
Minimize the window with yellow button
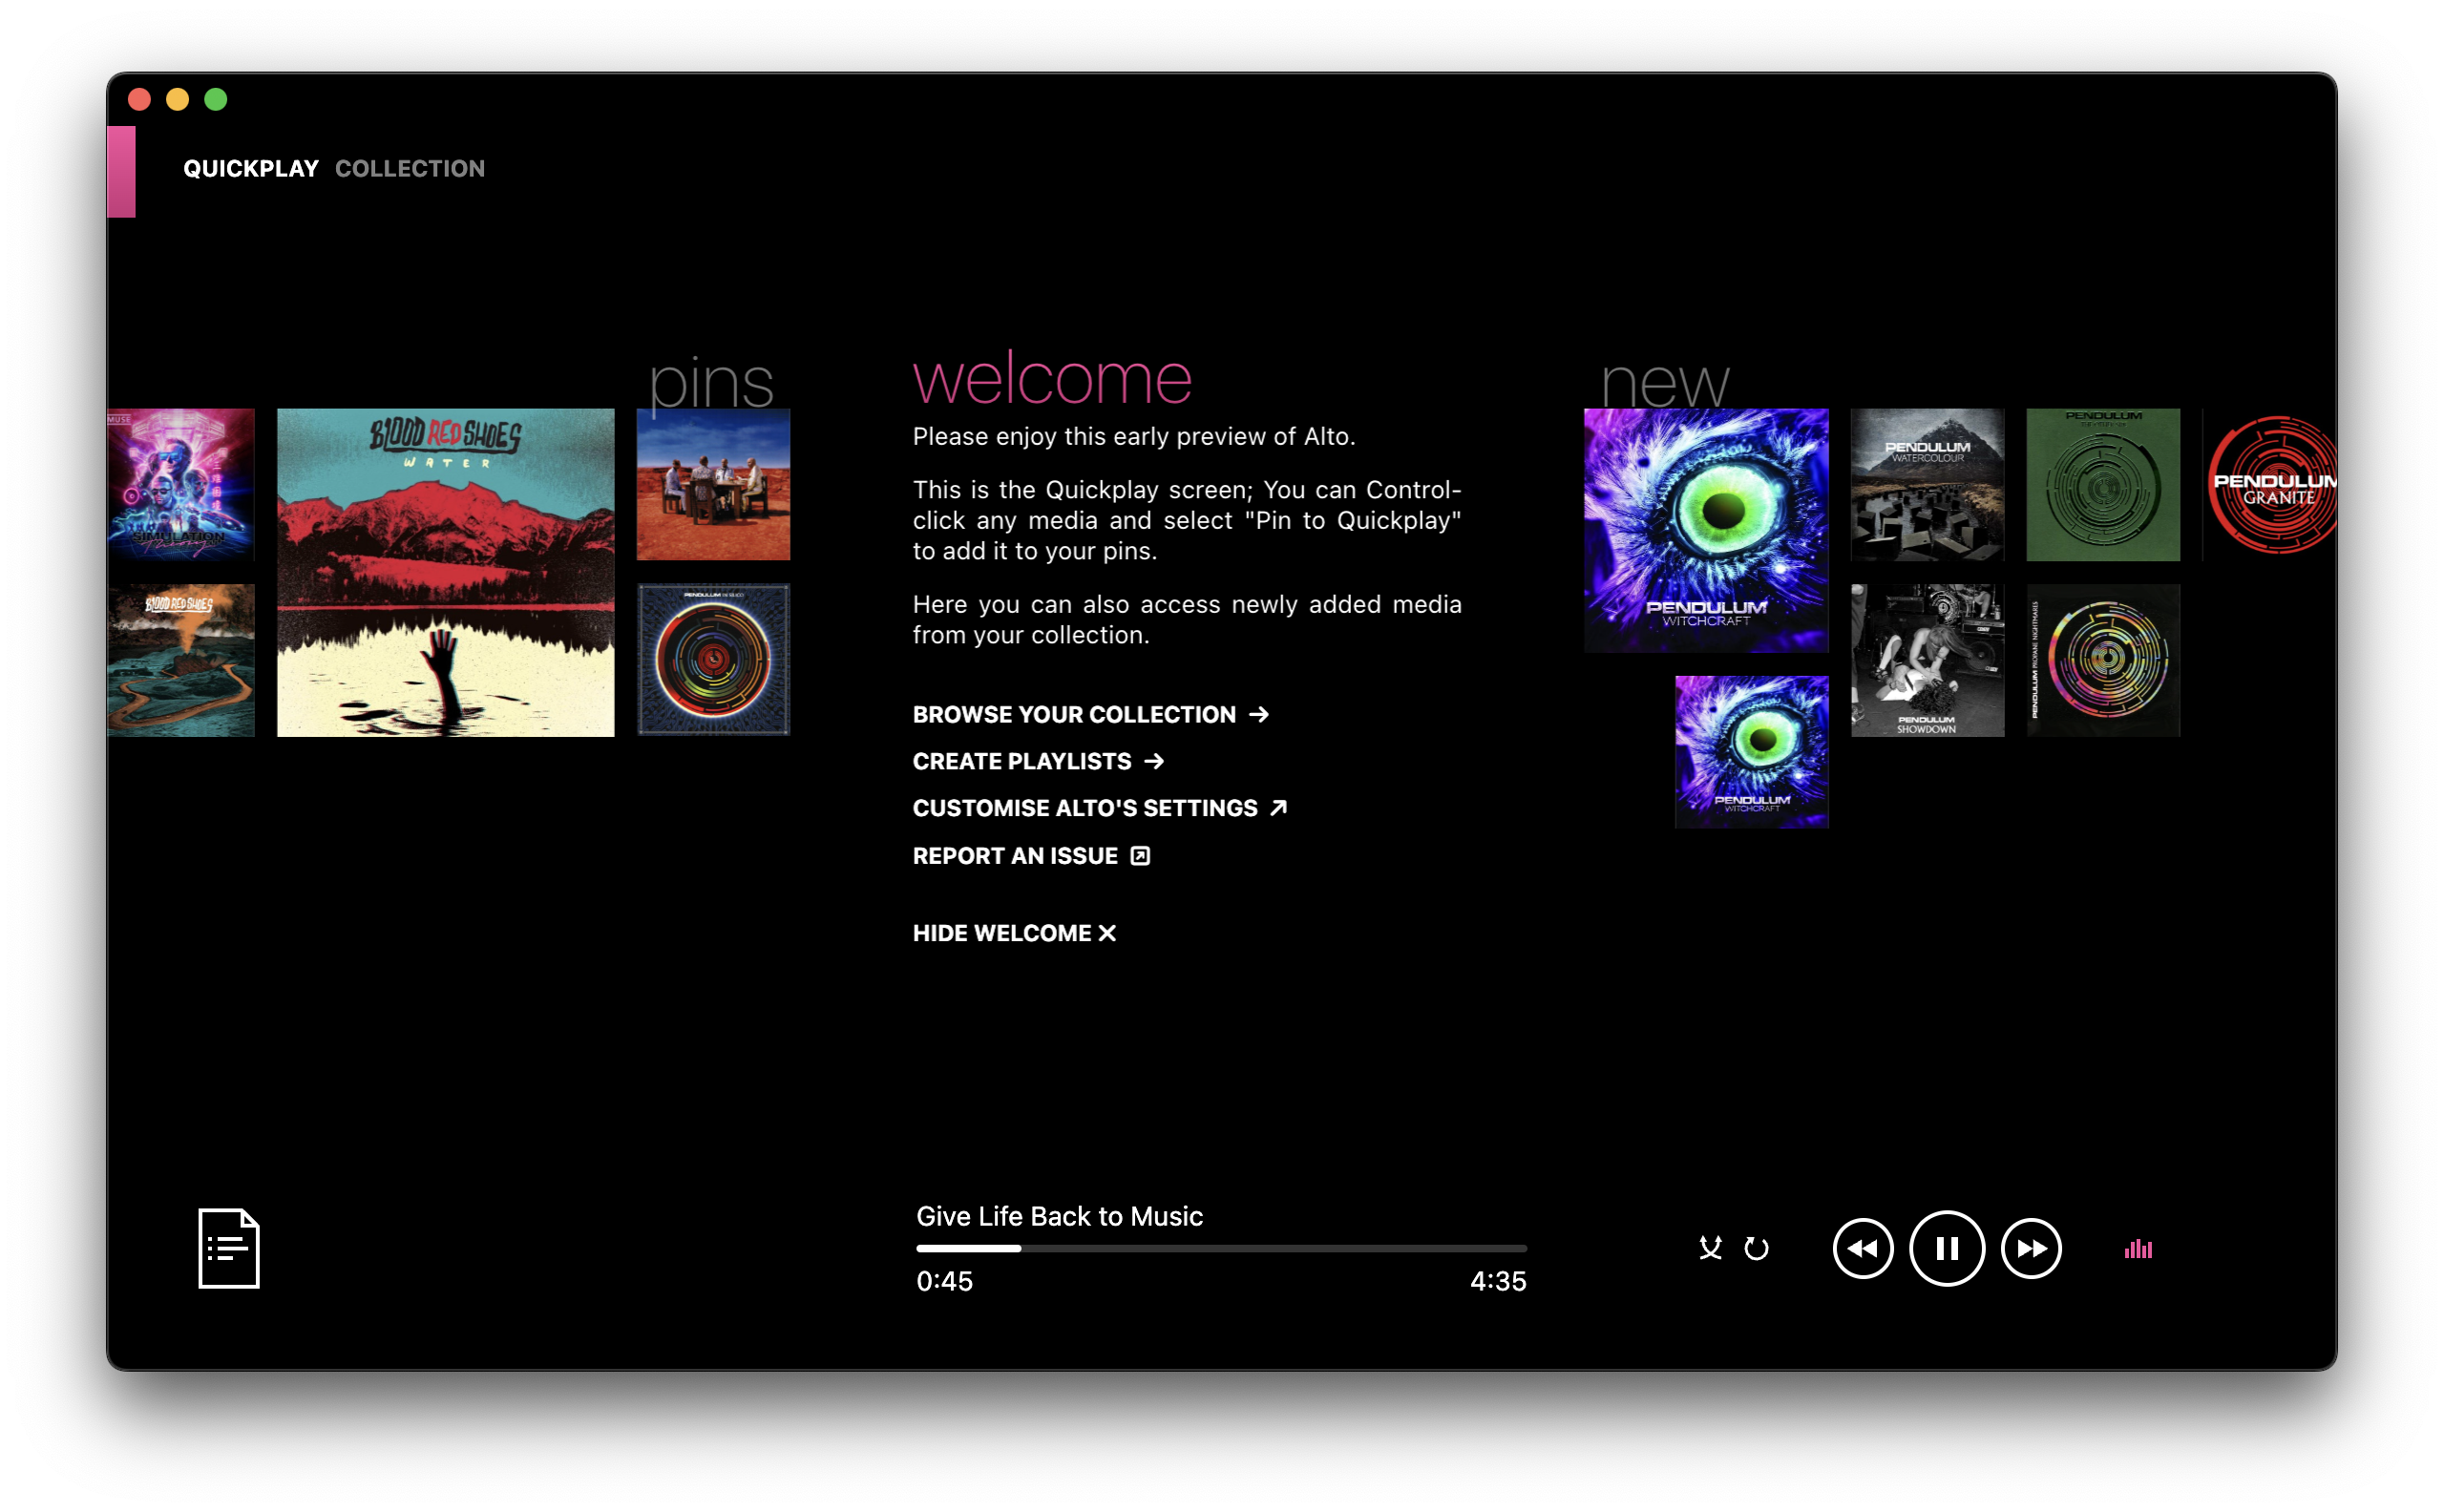click(178, 99)
